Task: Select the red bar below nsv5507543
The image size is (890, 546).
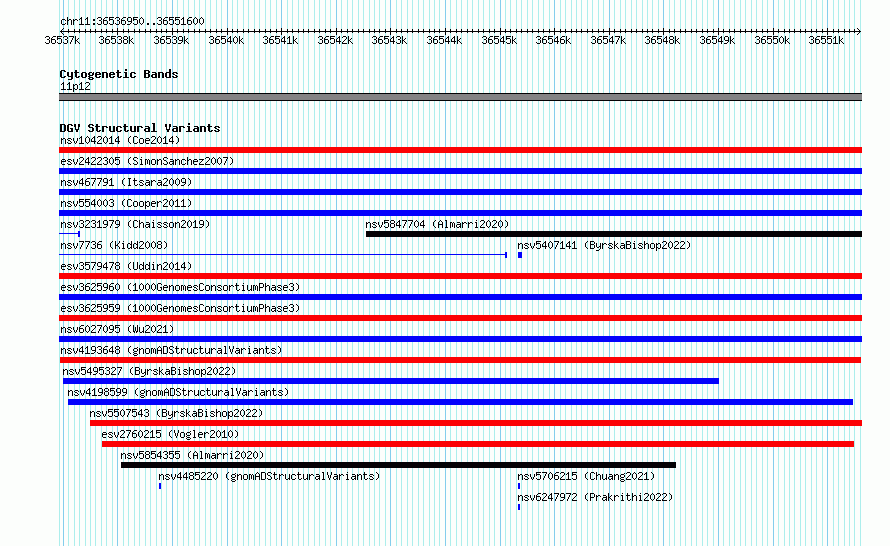Action: 476,423
